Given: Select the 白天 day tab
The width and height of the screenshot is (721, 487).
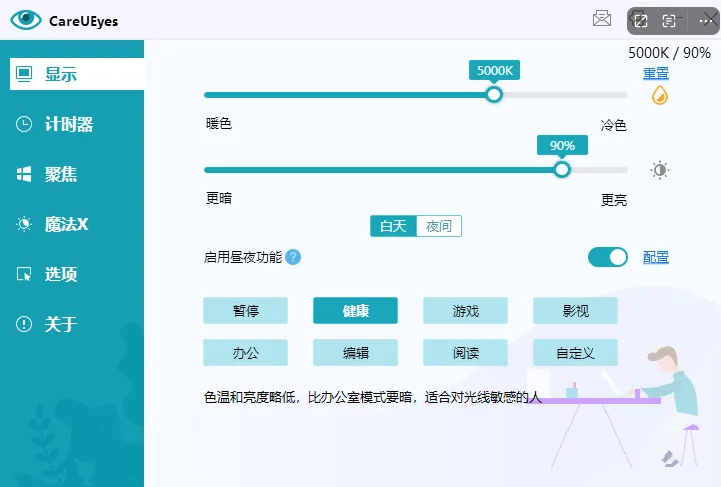Looking at the screenshot, I should pos(393,226).
